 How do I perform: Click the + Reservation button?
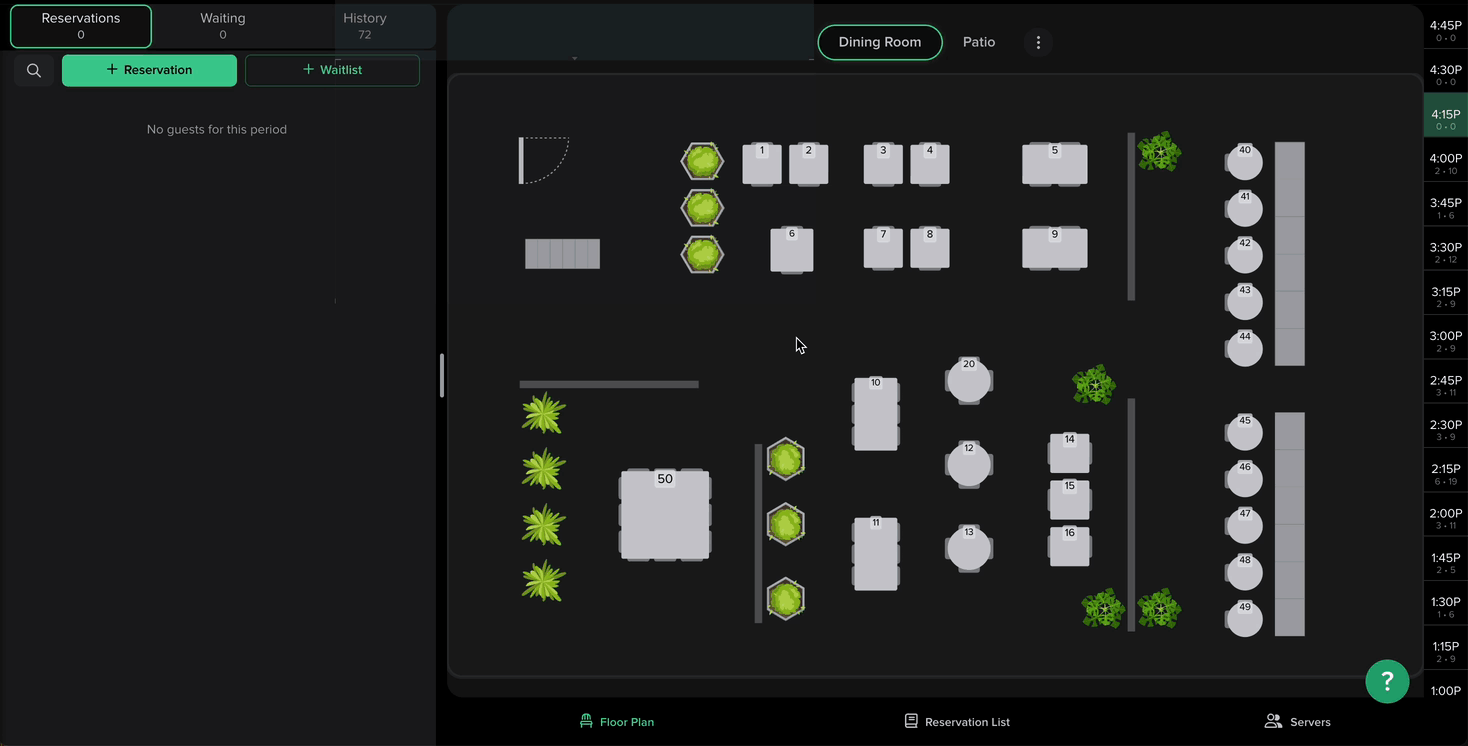pos(149,70)
